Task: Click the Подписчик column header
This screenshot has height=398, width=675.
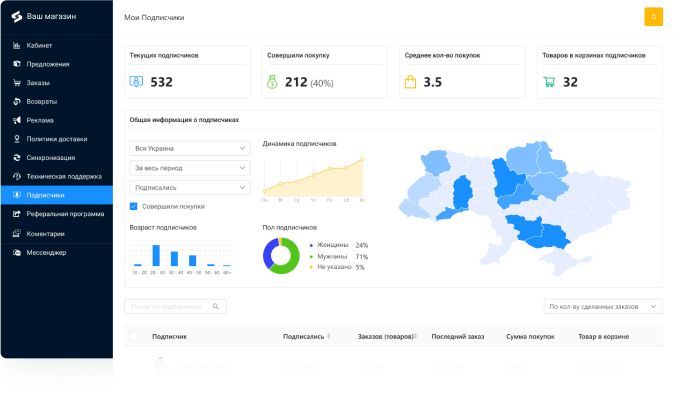Action: pyautogui.click(x=170, y=336)
